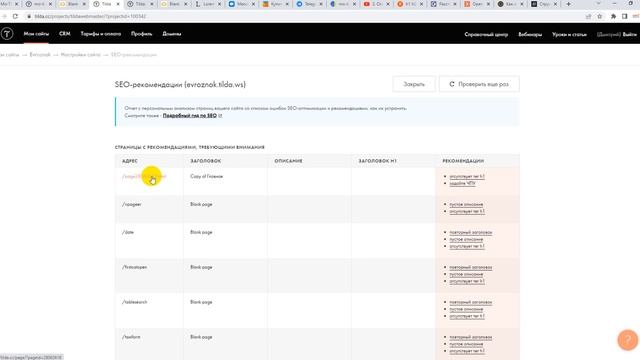Switch to the YouTube browser tab
Viewport: 640px width, 360px height.
(x=376, y=4)
